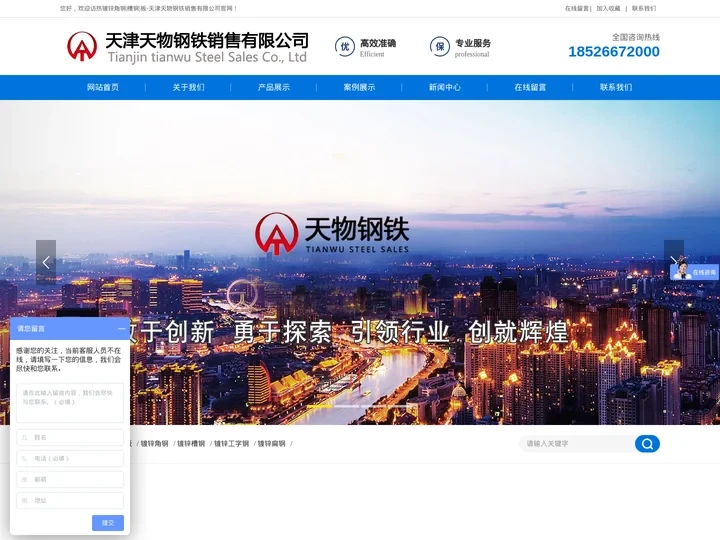The height and width of the screenshot is (540, 720).
Task: Focus the message content textarea
Action: [x=70, y=403]
